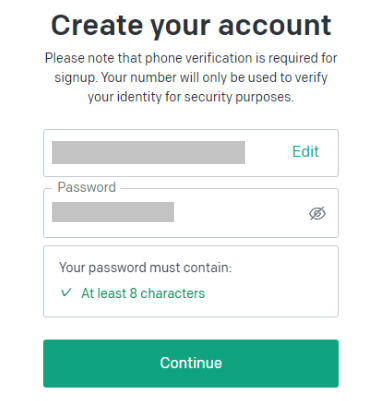Click the green checkmark icon for password rule
The height and width of the screenshot is (401, 366).
point(66,293)
